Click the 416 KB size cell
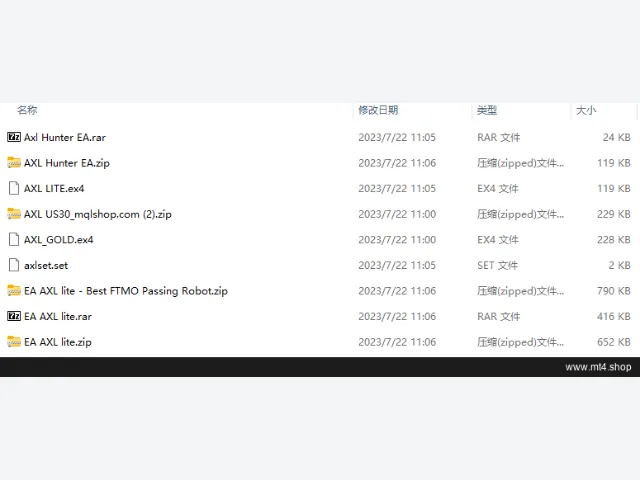The width and height of the screenshot is (640, 480). tap(613, 316)
